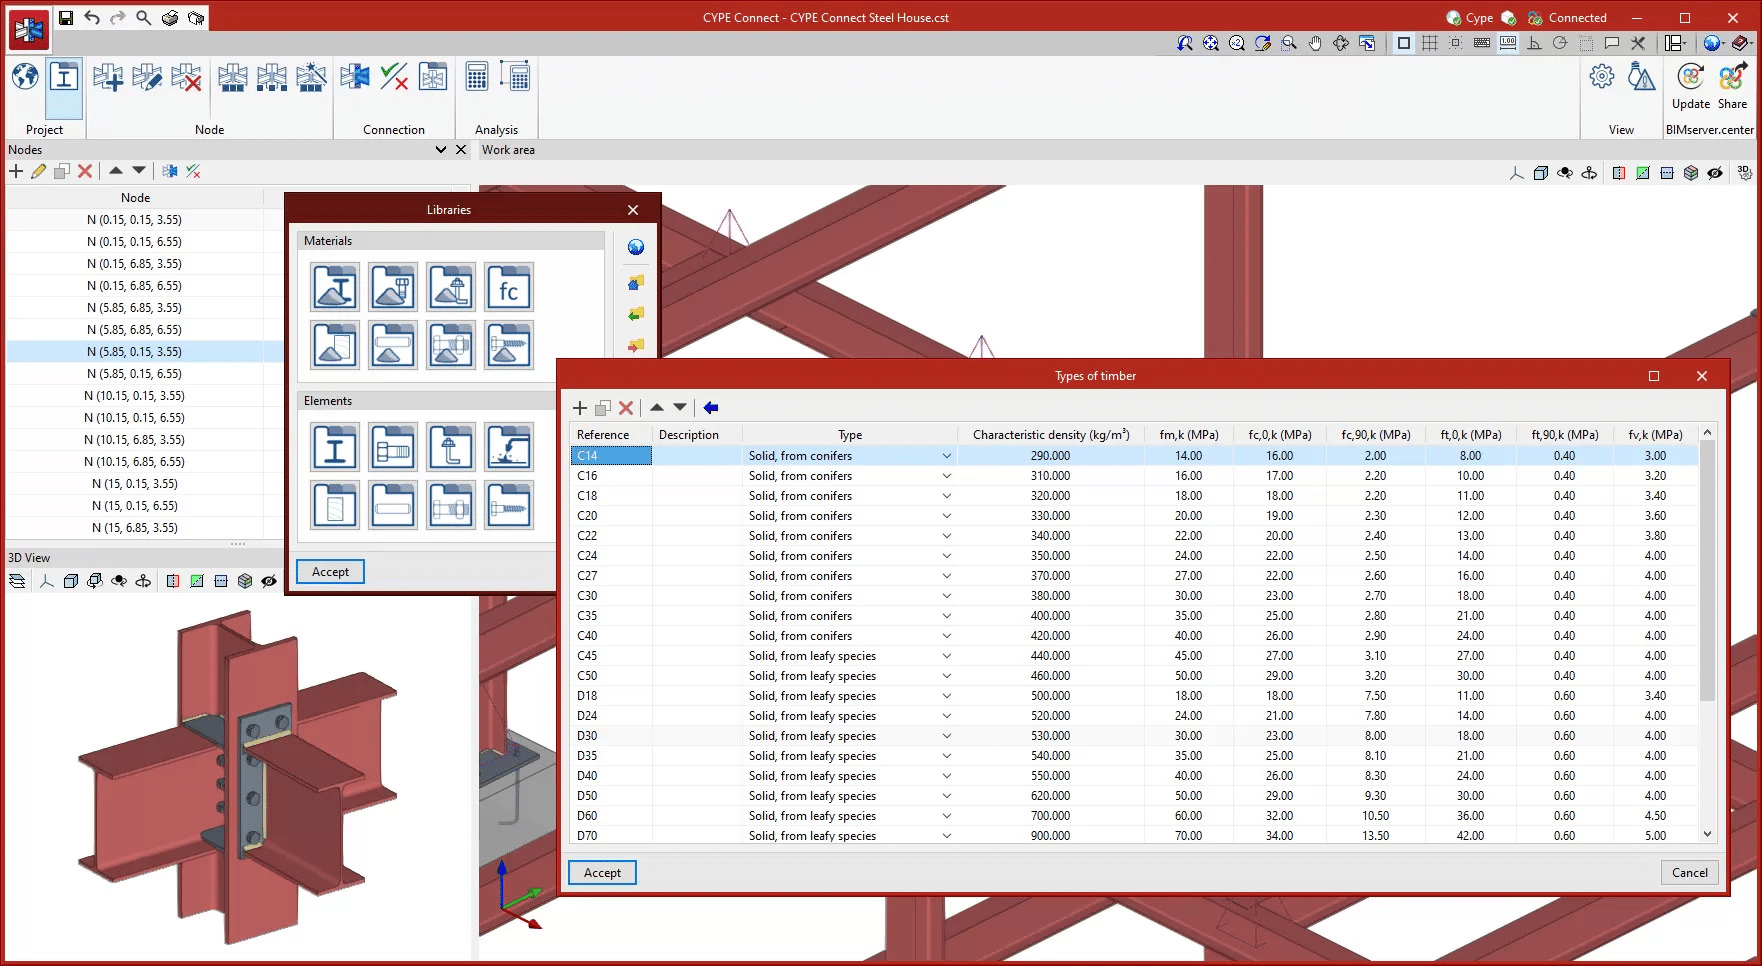Click the add node icon in ribbon

pyautogui.click(x=108, y=78)
